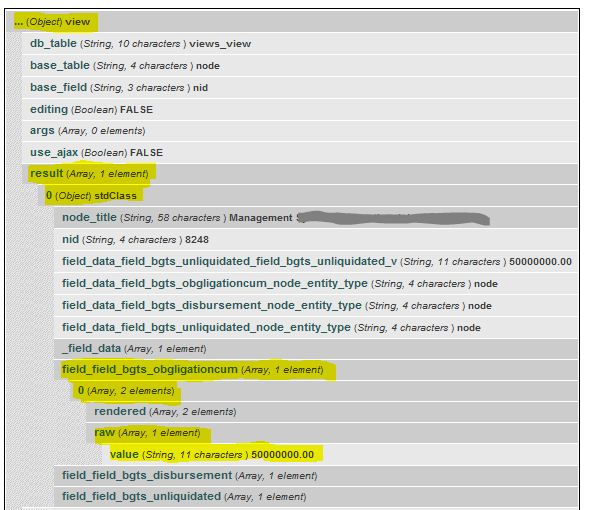Select the 'editing (Boolean) FALSE' row

point(300,110)
